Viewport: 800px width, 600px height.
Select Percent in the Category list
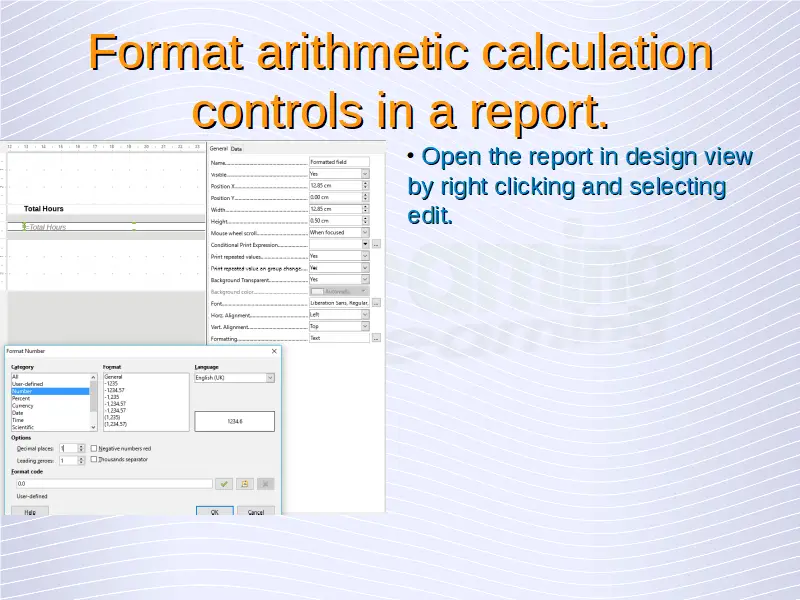click(x=50, y=398)
